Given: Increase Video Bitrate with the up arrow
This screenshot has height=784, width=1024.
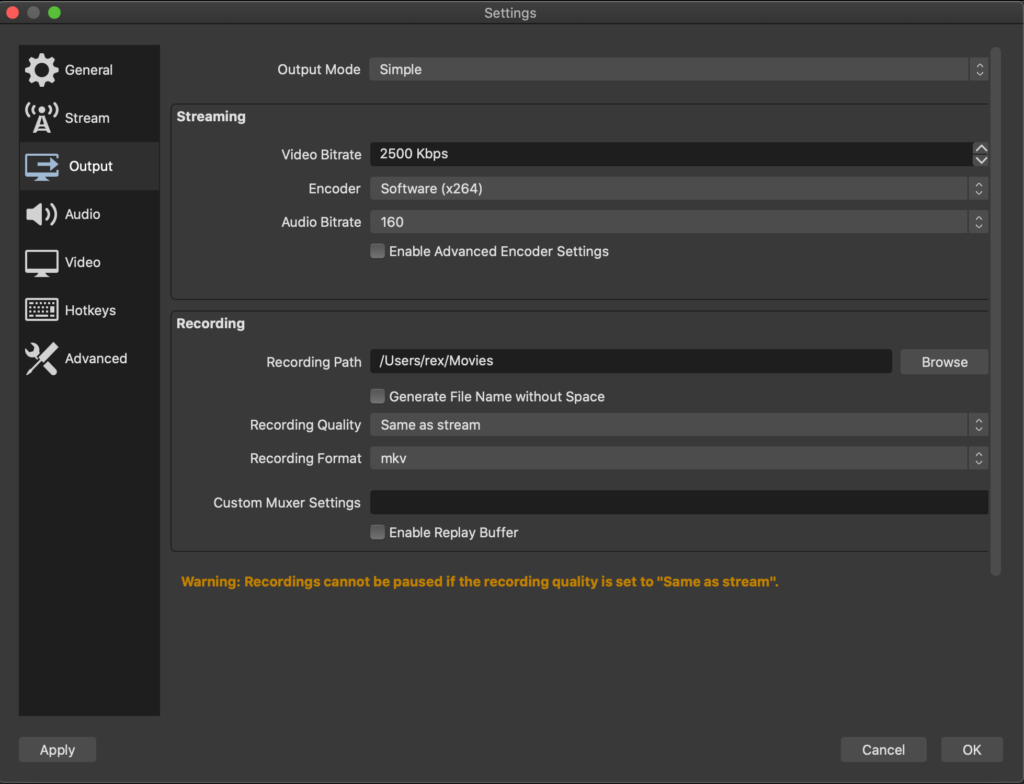Looking at the screenshot, I should coord(980,148).
